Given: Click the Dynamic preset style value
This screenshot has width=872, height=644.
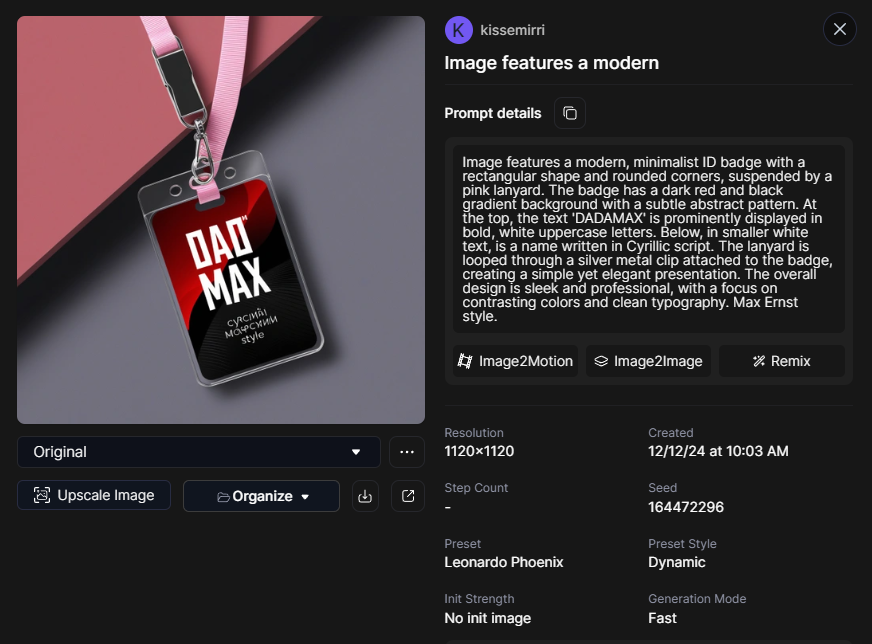Looking at the screenshot, I should [677, 562].
